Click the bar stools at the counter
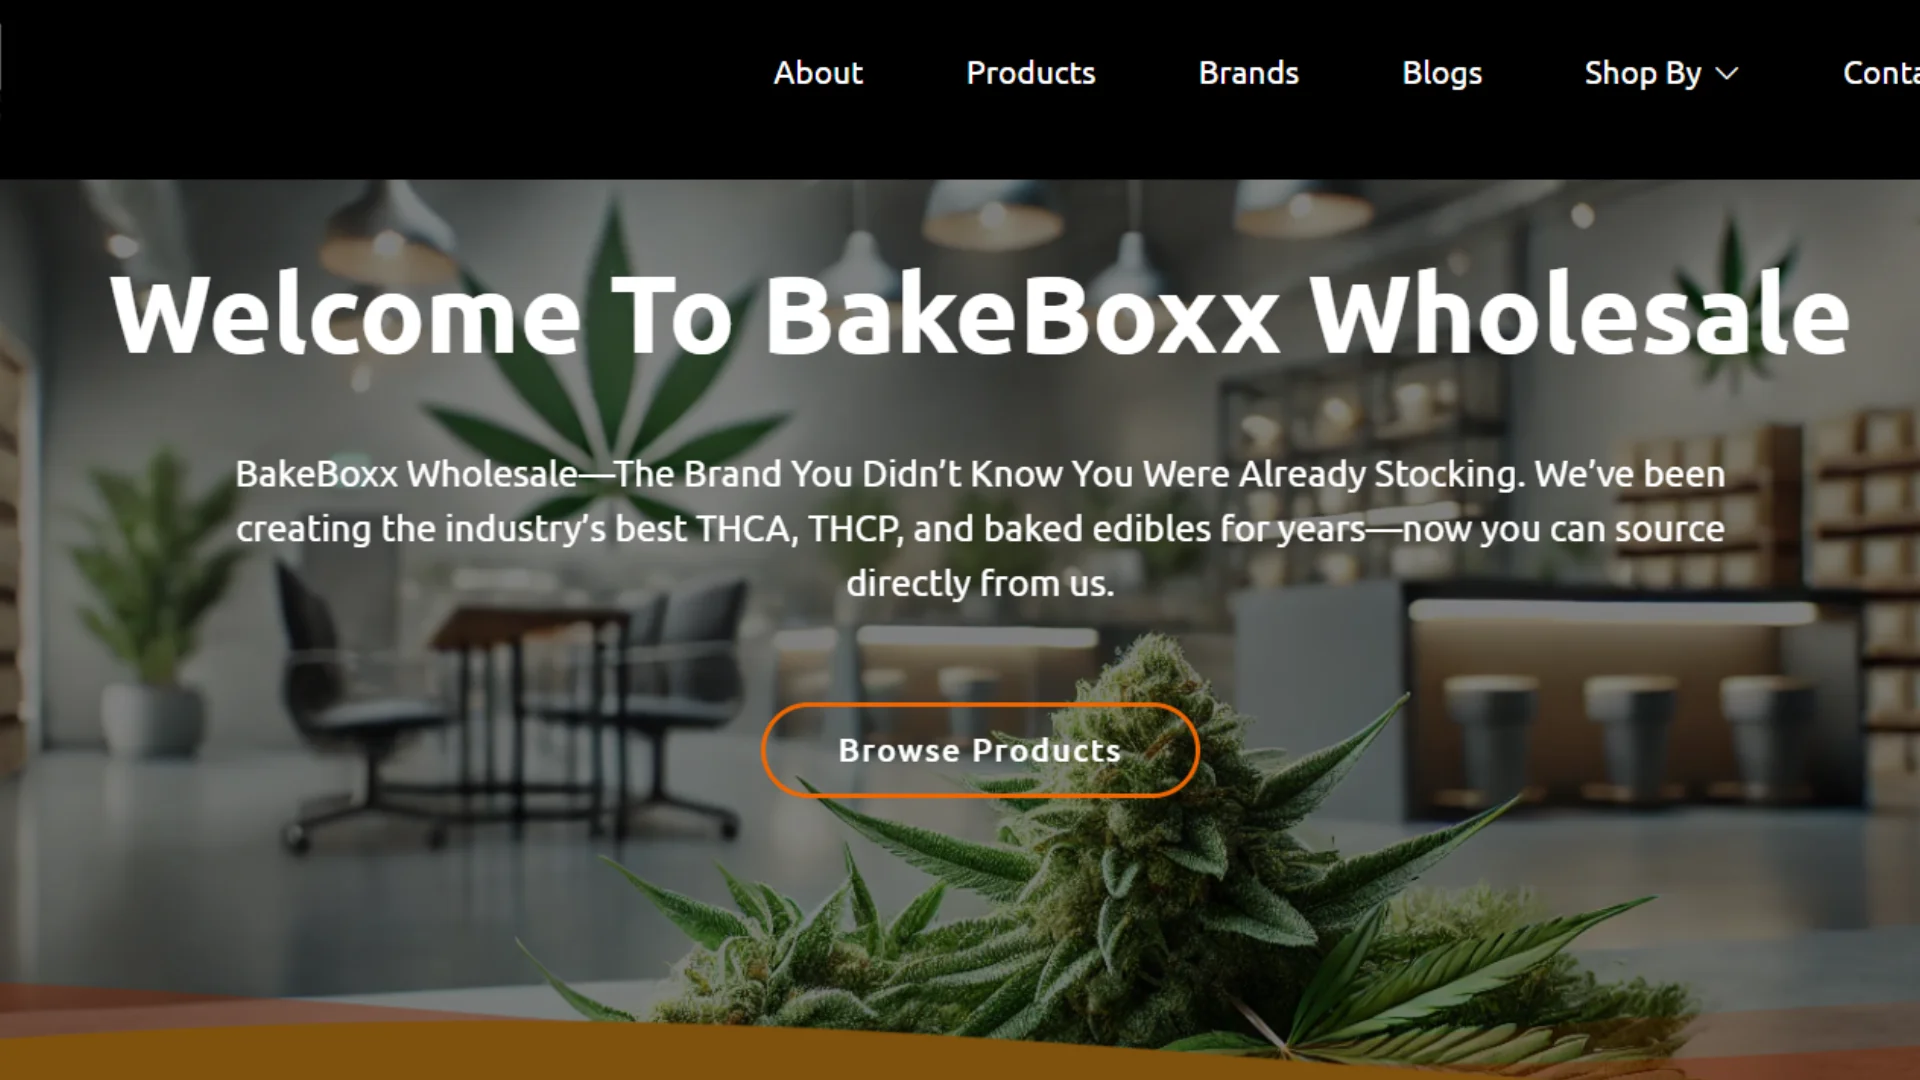 pyautogui.click(x=1630, y=750)
